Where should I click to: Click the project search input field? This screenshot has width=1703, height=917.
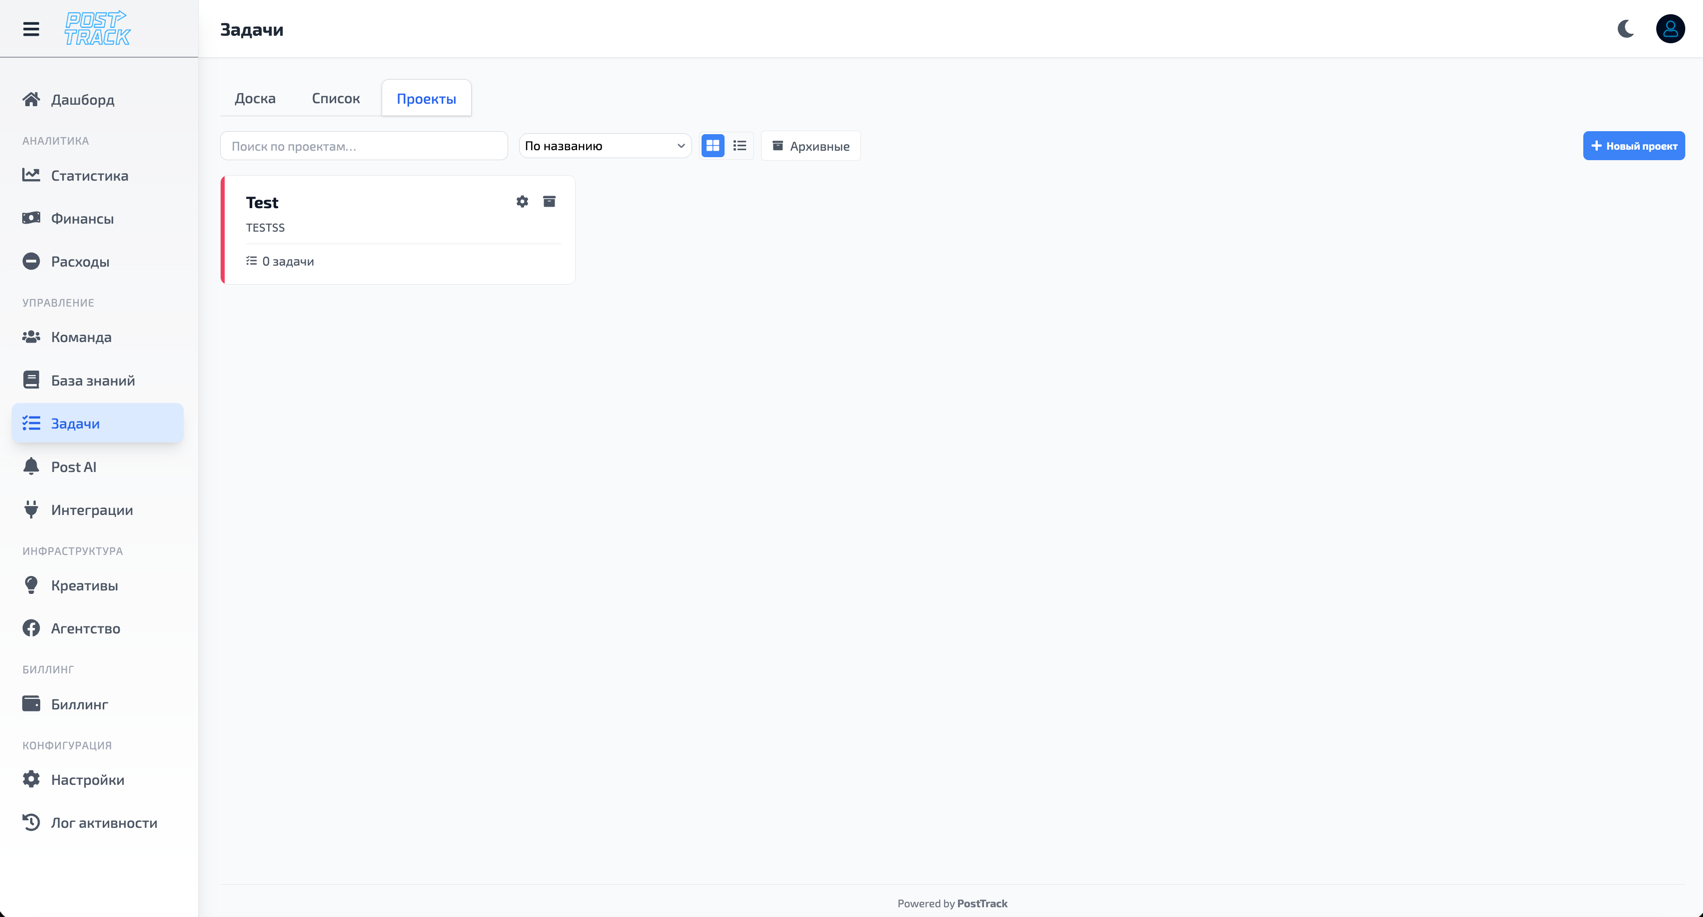pos(363,145)
